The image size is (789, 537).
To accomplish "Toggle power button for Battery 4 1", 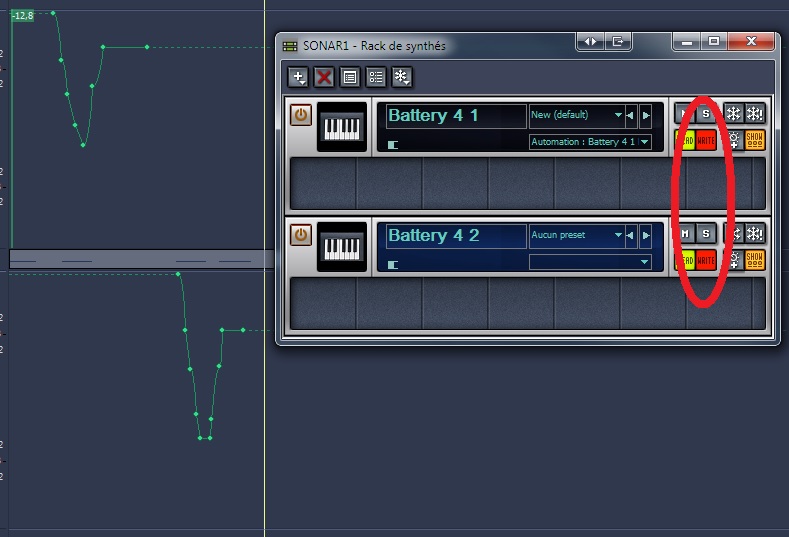I will click(301, 115).
